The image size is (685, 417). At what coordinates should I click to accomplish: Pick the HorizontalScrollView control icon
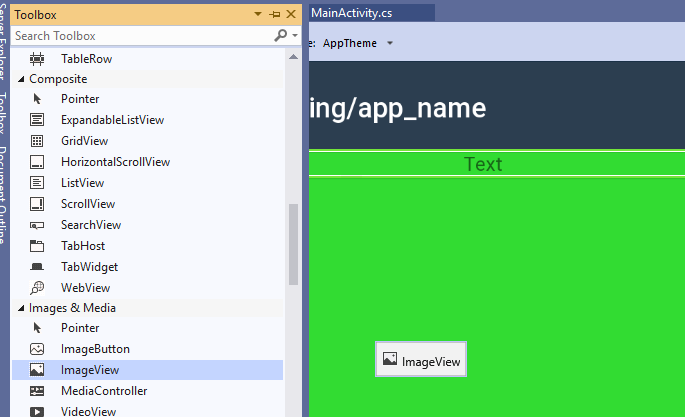coord(37,162)
